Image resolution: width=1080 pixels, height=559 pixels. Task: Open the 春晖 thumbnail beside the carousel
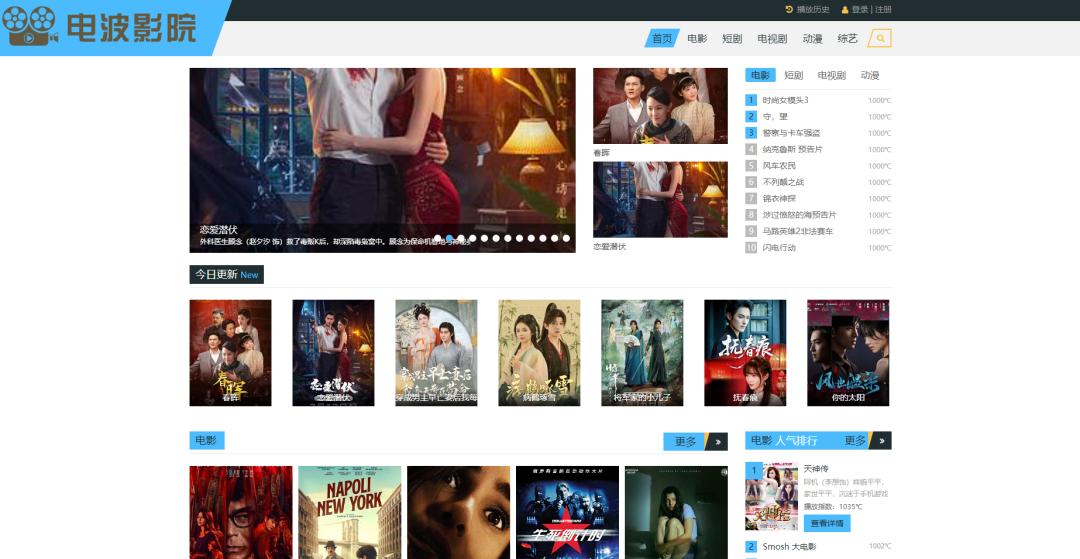[x=660, y=106]
